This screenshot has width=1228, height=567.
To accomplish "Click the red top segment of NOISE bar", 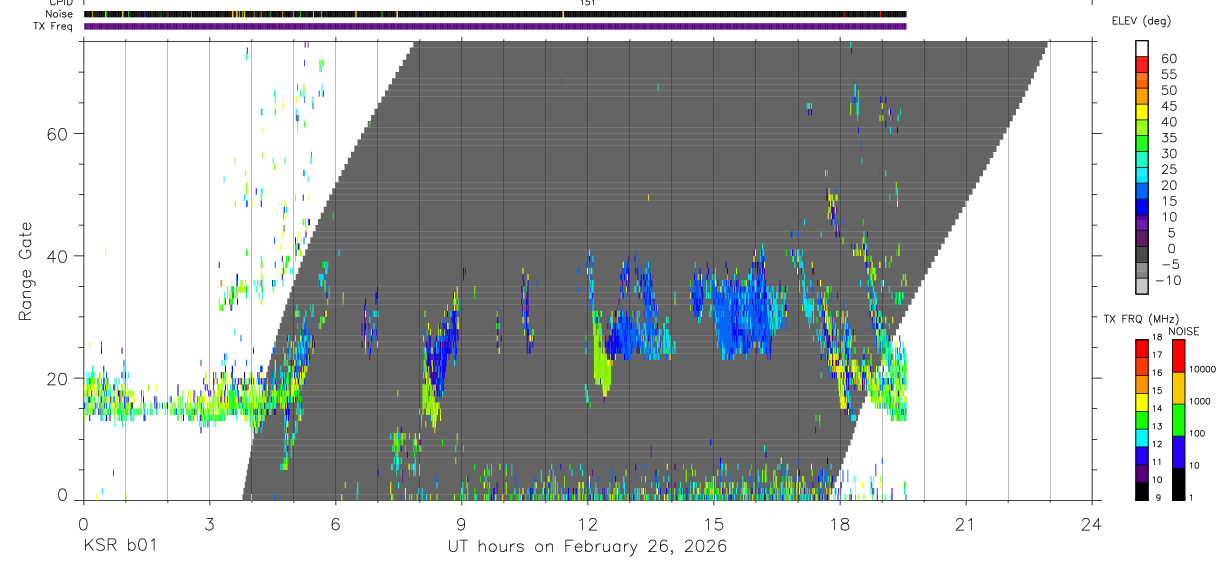I will pyautogui.click(x=1179, y=356).
